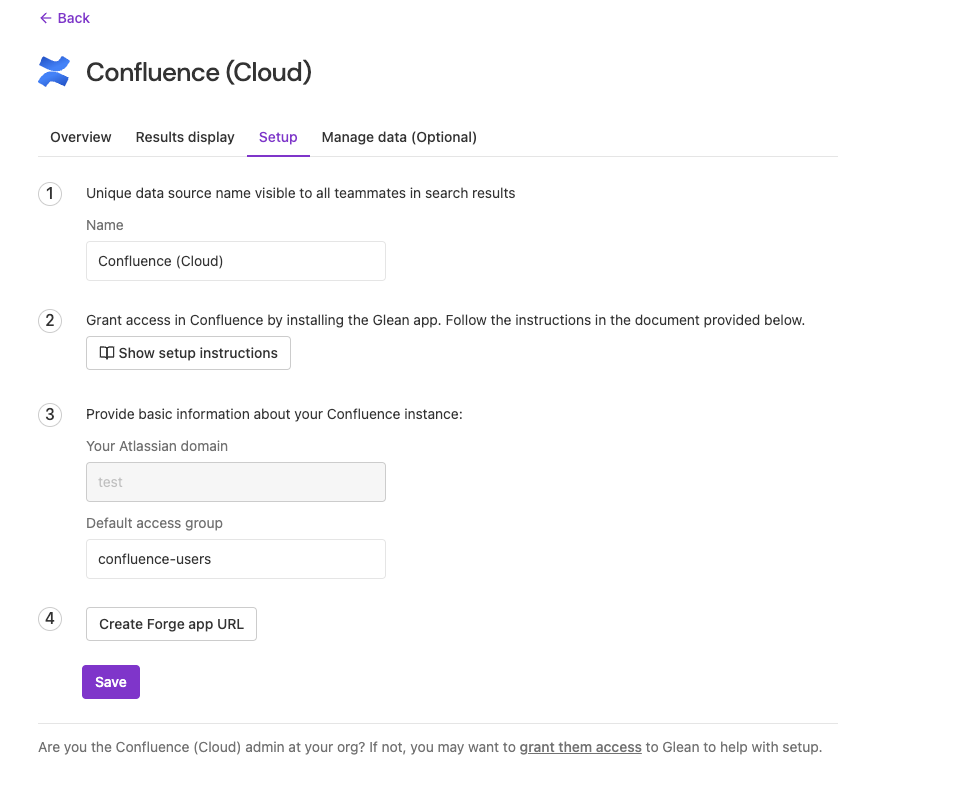Screen dimensions: 969x788
Task: Open the Manage data (Optional) tab
Action: pyautogui.click(x=399, y=137)
